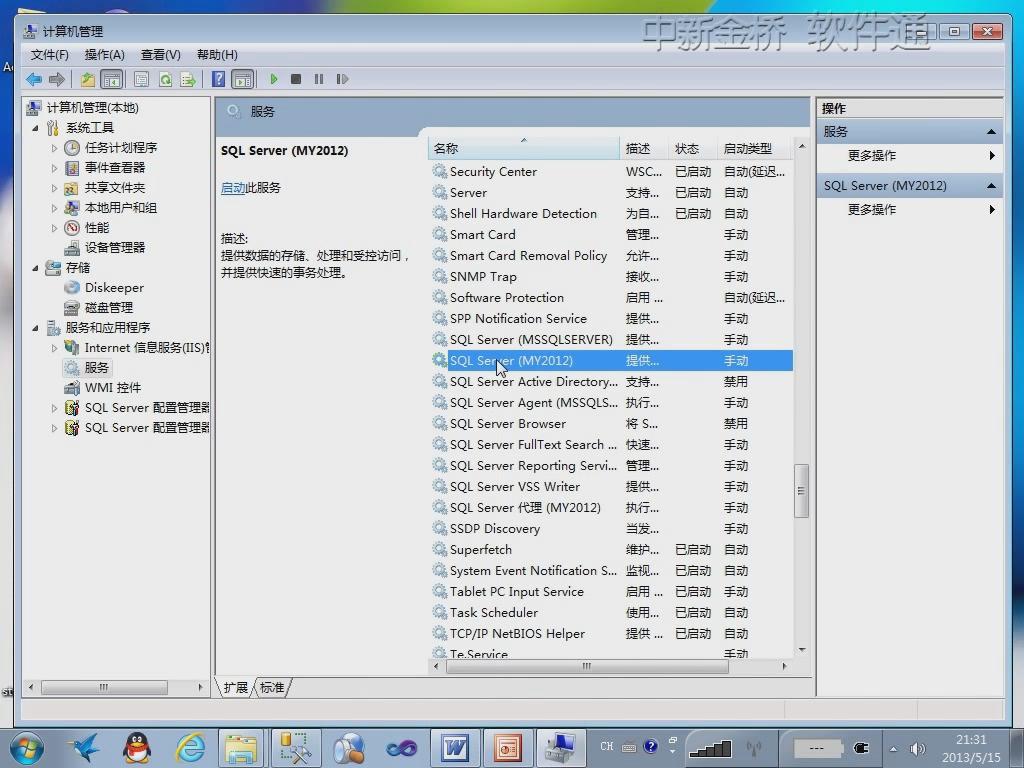Click the Pause service toolbar button
Image resolution: width=1024 pixels, height=768 pixels.
319,79
